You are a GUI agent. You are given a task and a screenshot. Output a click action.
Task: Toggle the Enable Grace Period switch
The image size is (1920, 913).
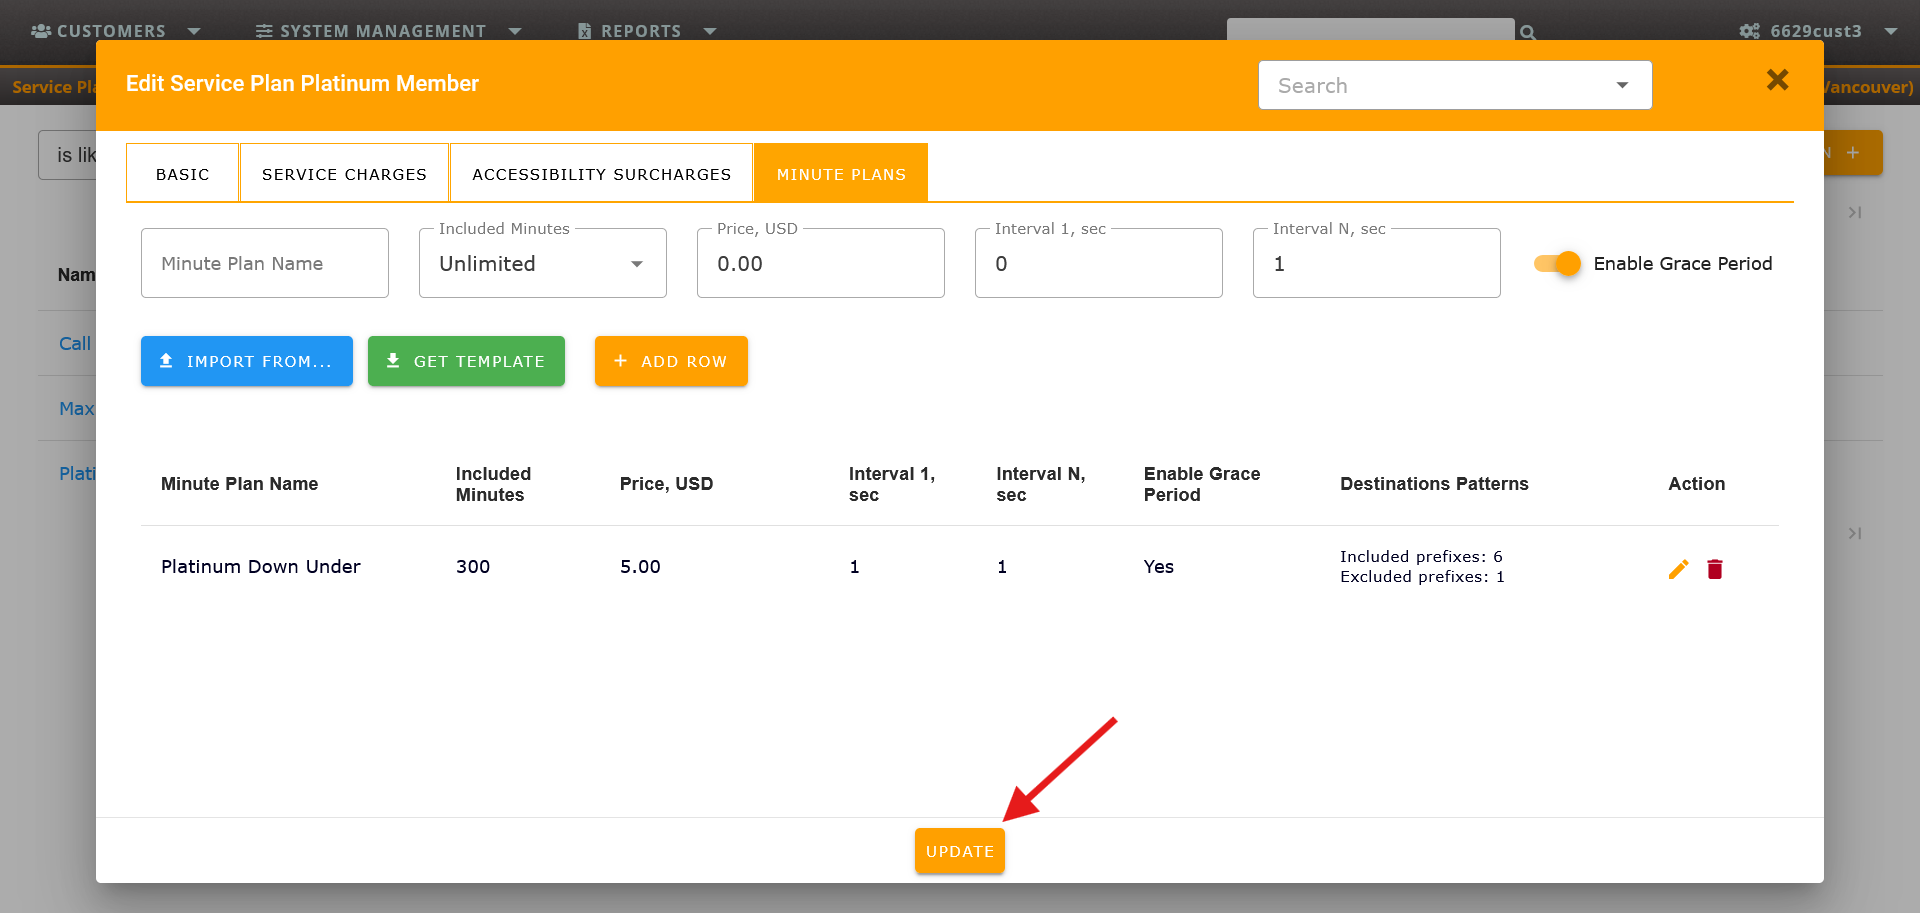(1557, 263)
